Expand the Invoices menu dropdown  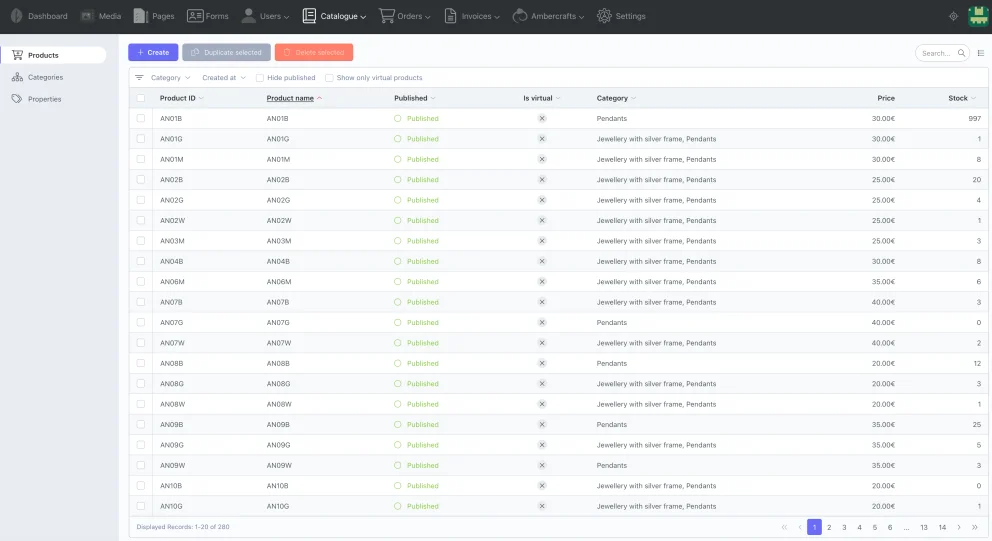pyautogui.click(x=497, y=17)
